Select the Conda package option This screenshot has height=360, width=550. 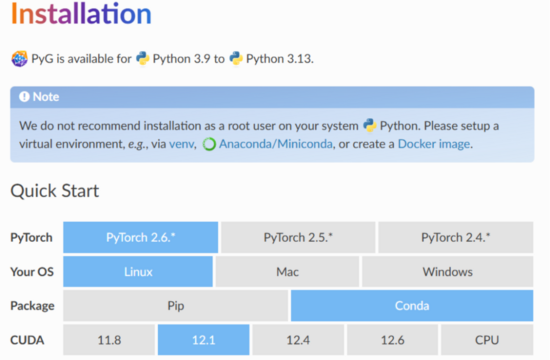412,306
